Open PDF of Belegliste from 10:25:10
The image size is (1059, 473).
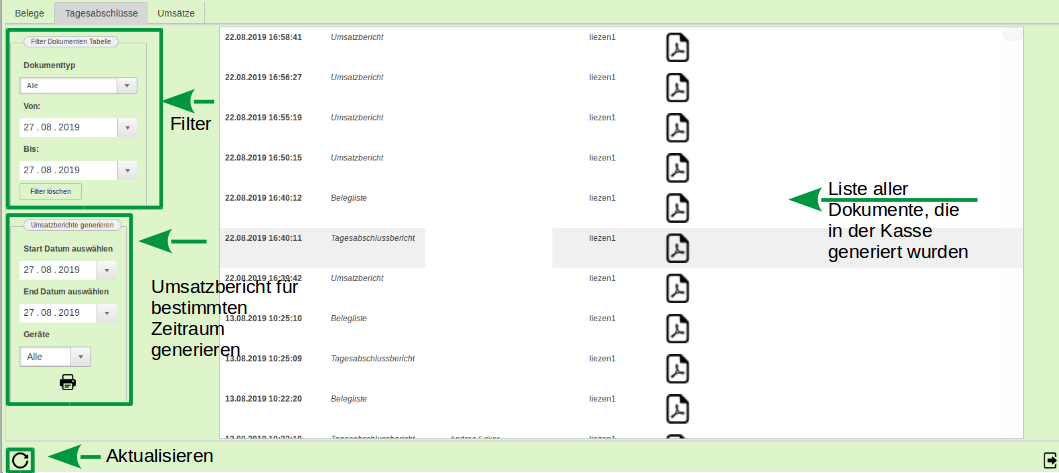point(678,328)
